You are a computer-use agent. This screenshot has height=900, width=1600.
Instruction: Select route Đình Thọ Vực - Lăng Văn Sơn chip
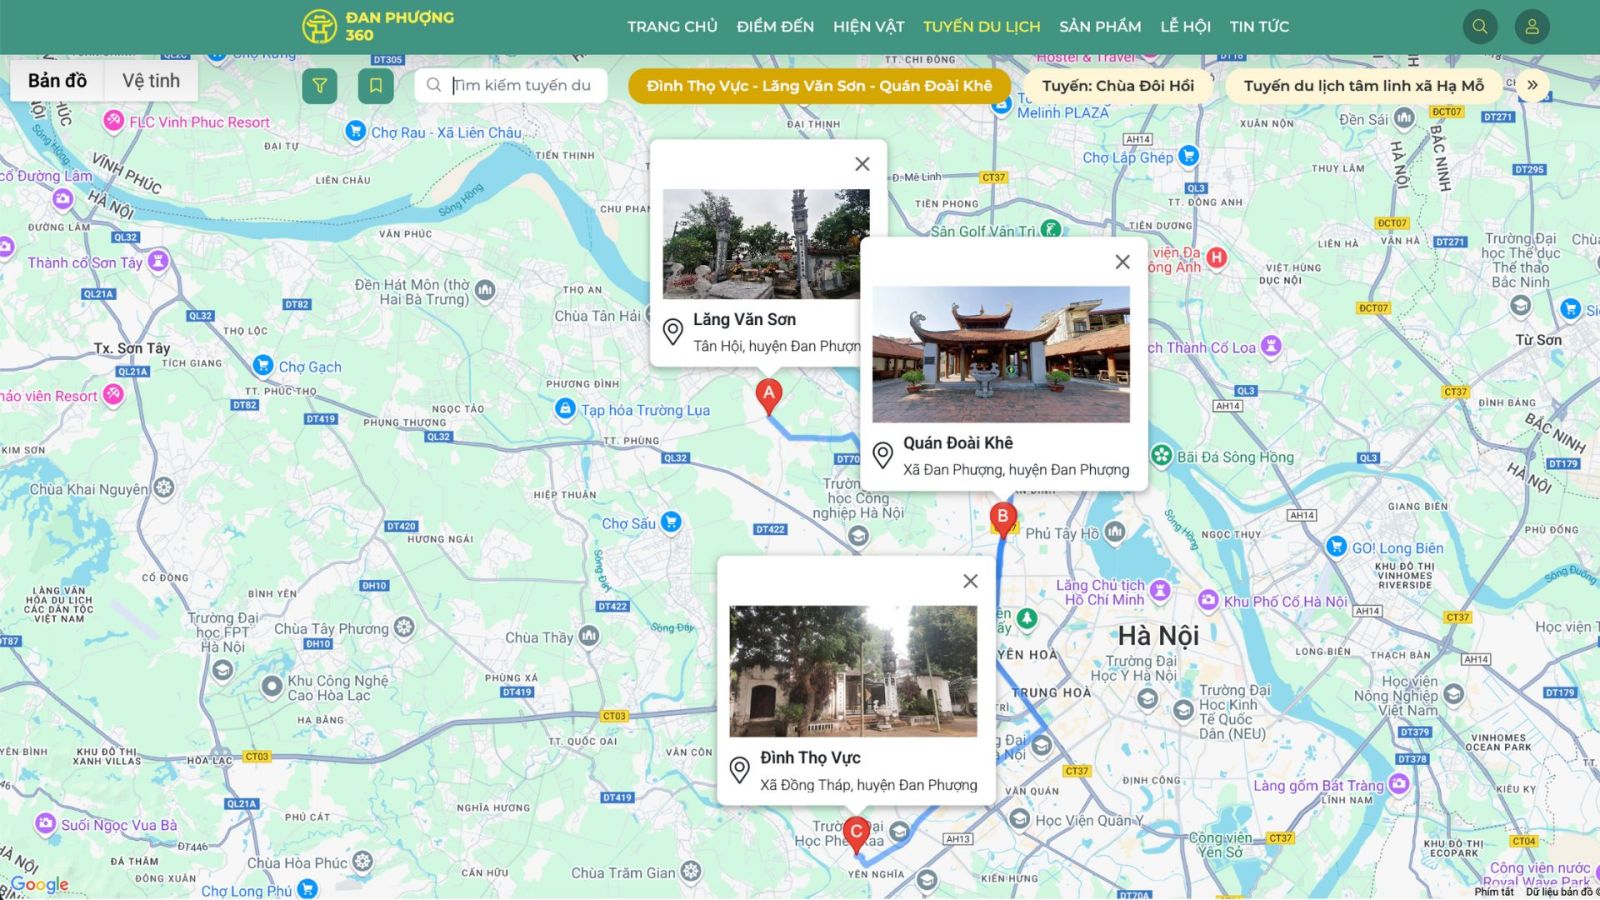tap(819, 86)
